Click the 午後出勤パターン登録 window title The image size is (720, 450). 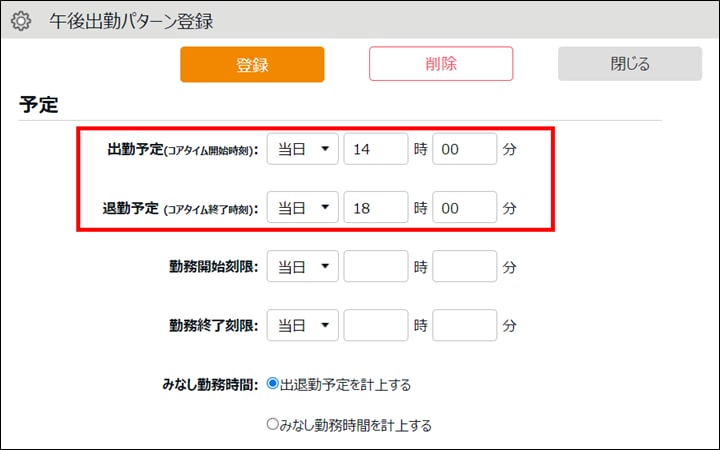[x=131, y=21]
